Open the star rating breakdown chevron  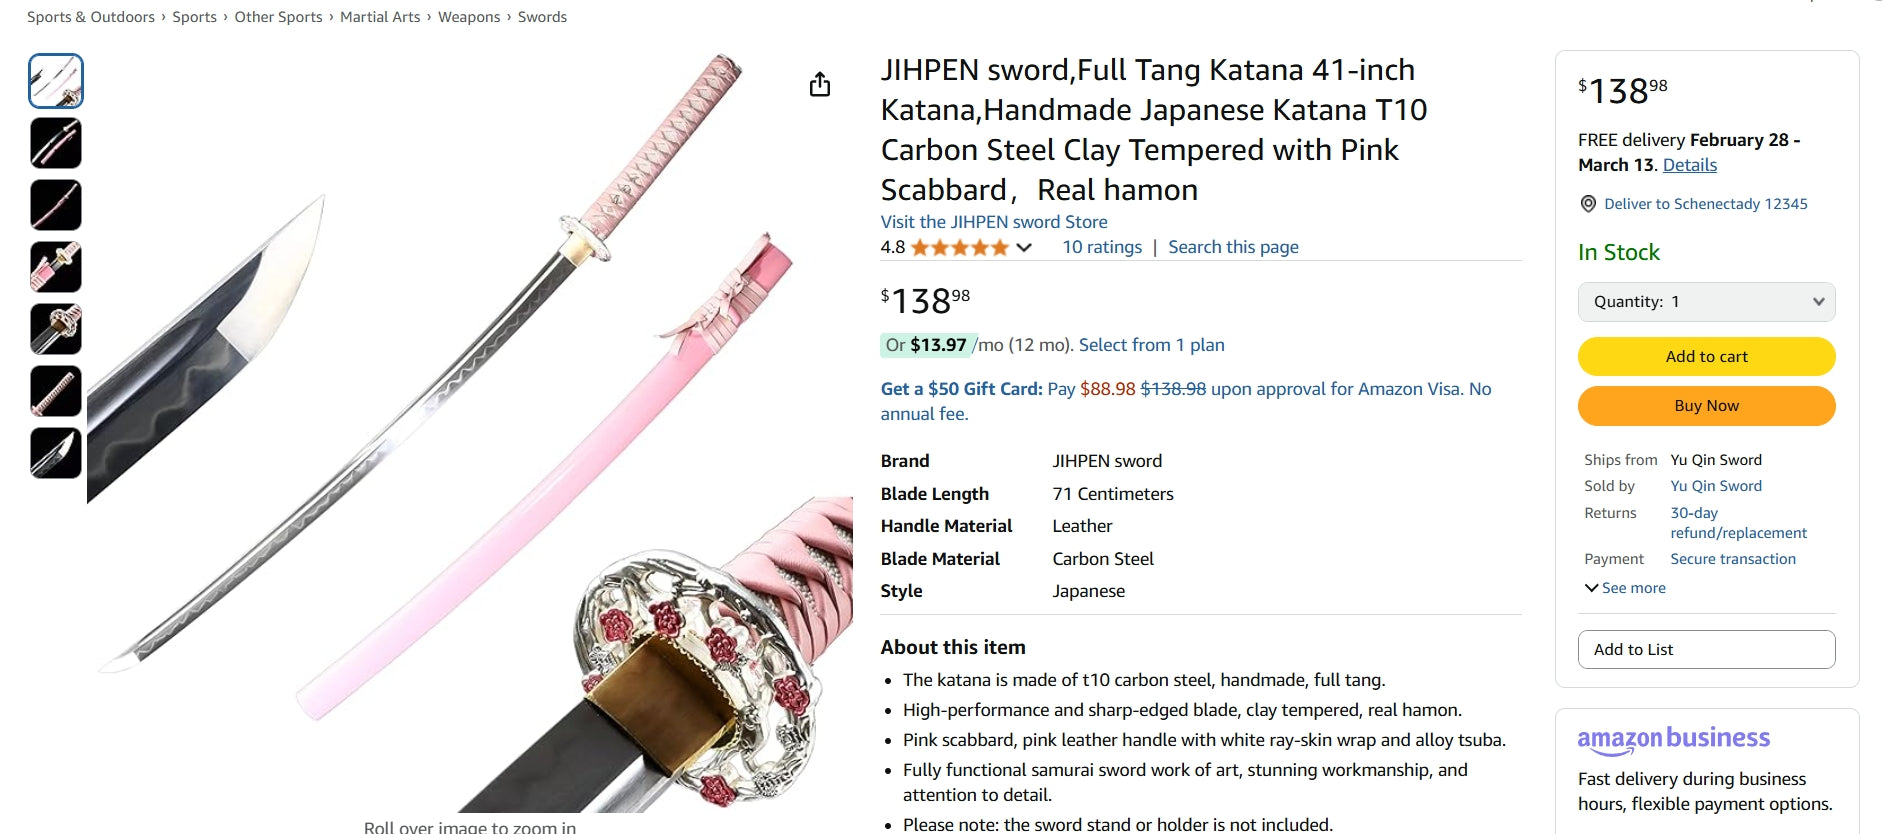coord(1024,248)
